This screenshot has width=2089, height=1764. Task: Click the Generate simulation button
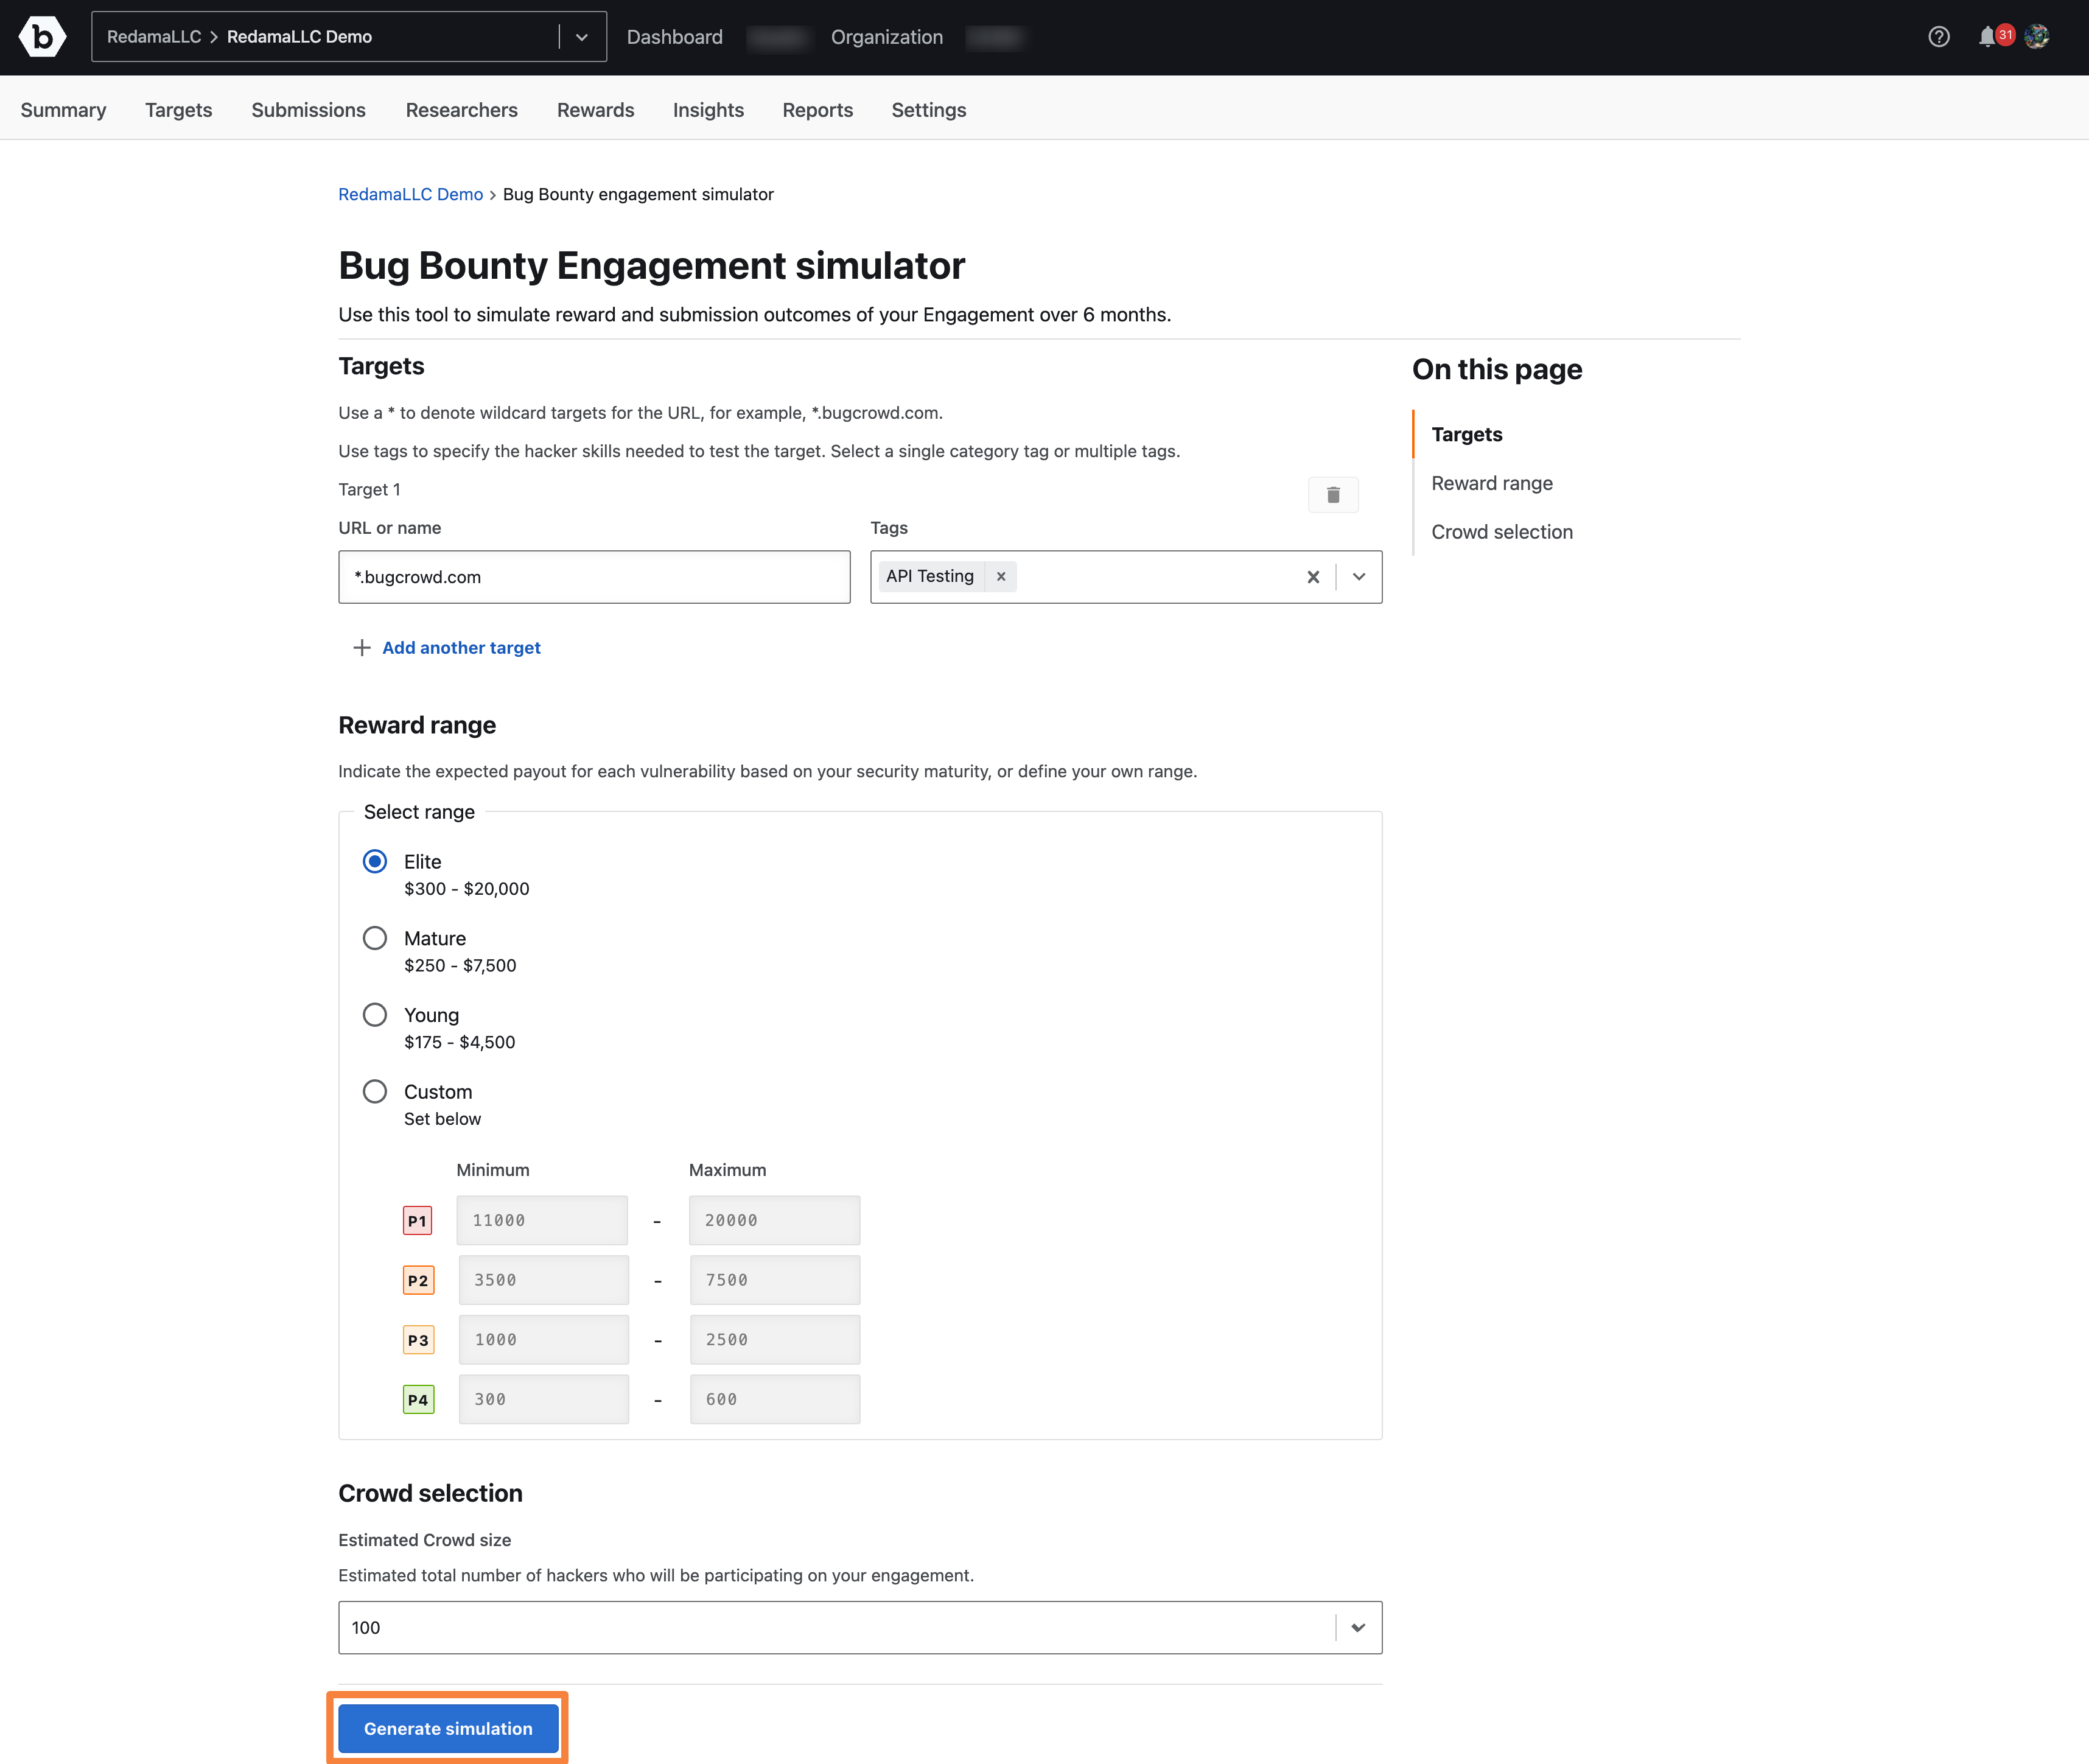(448, 1729)
